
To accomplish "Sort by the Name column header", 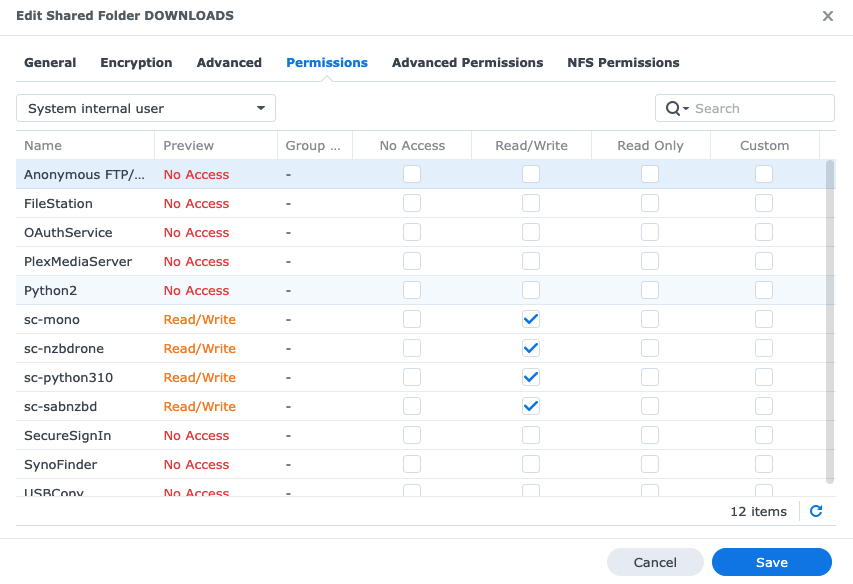I will click(85, 145).
